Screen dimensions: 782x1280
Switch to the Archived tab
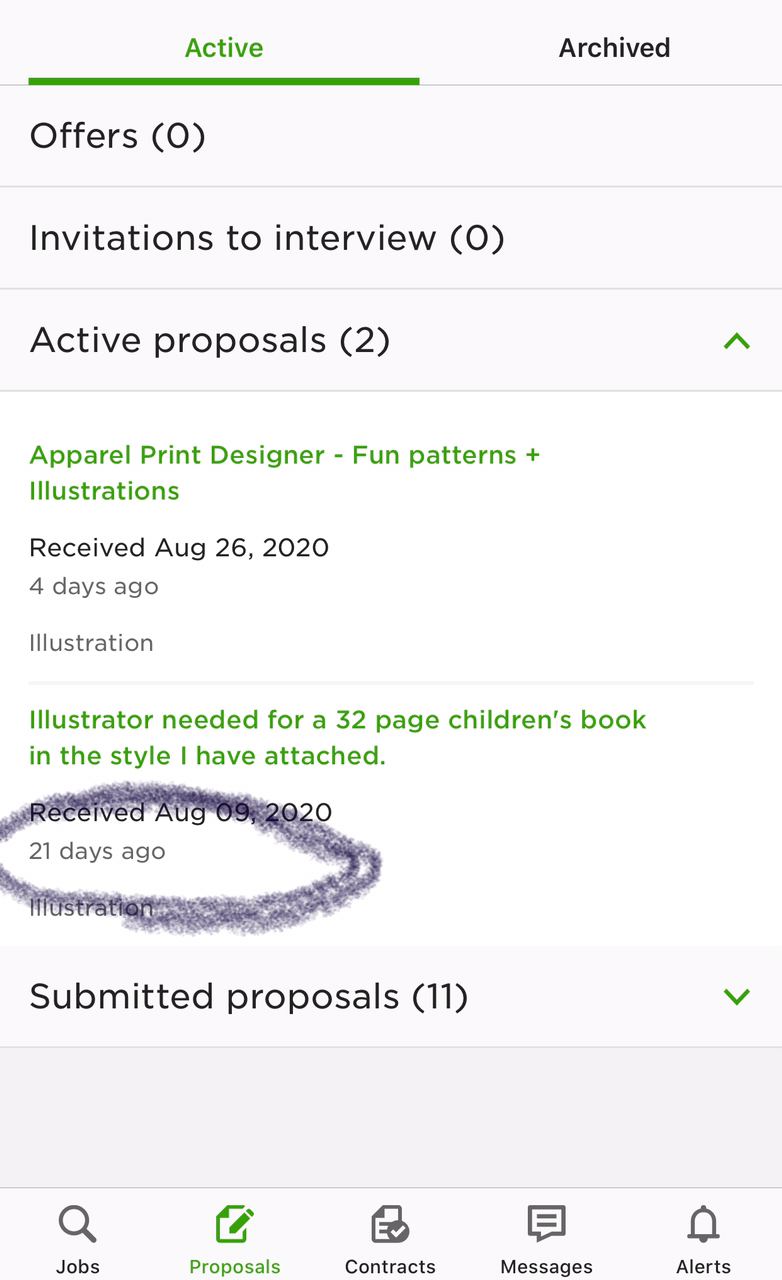(x=614, y=48)
